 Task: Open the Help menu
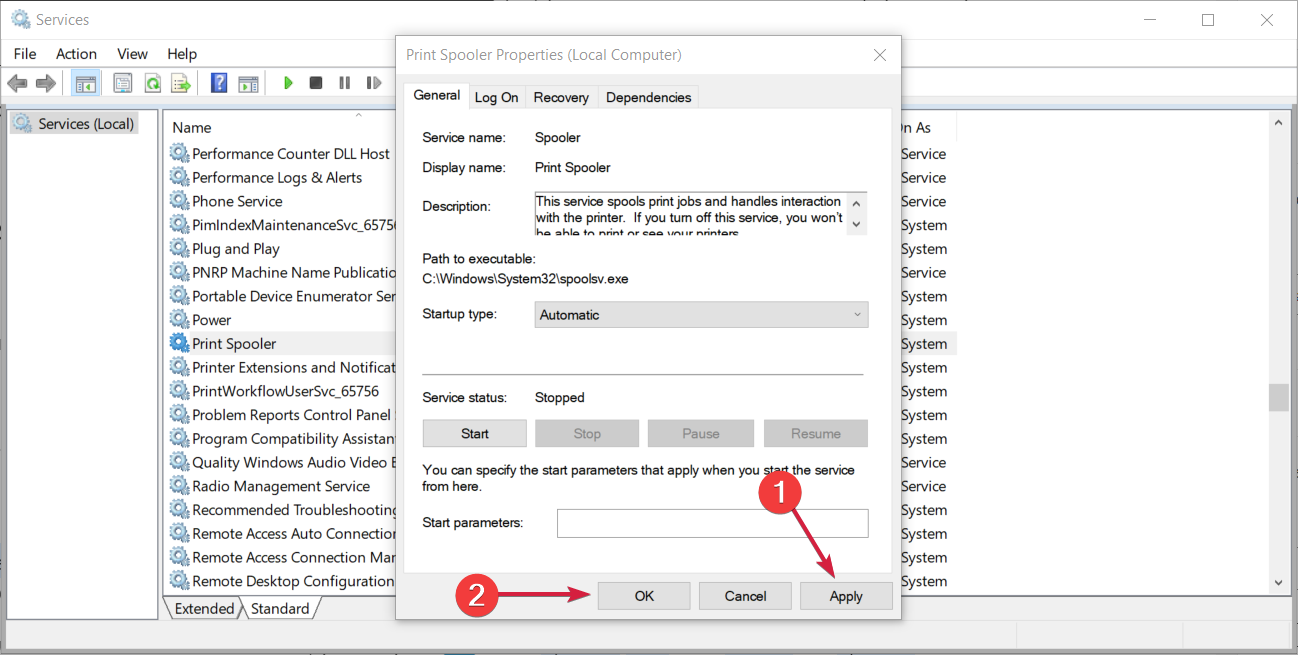click(182, 54)
